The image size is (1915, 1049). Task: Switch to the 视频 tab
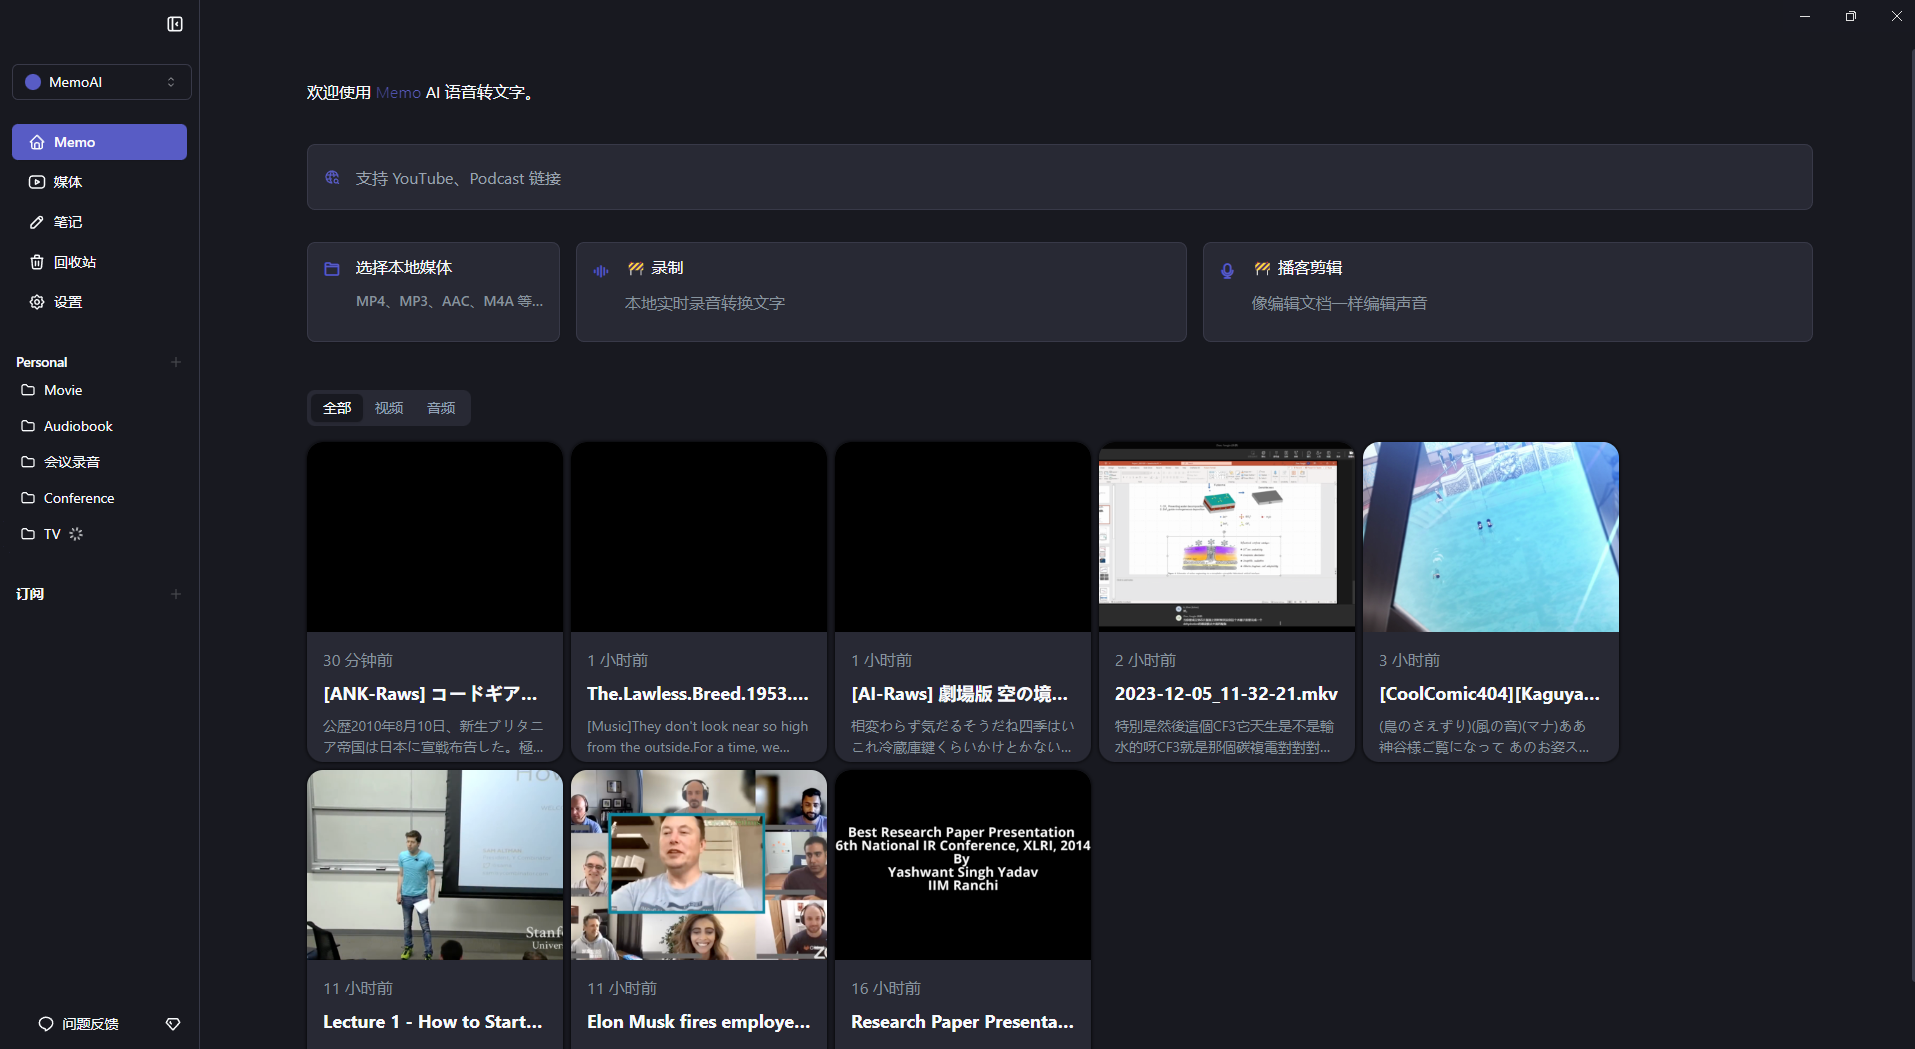(388, 408)
